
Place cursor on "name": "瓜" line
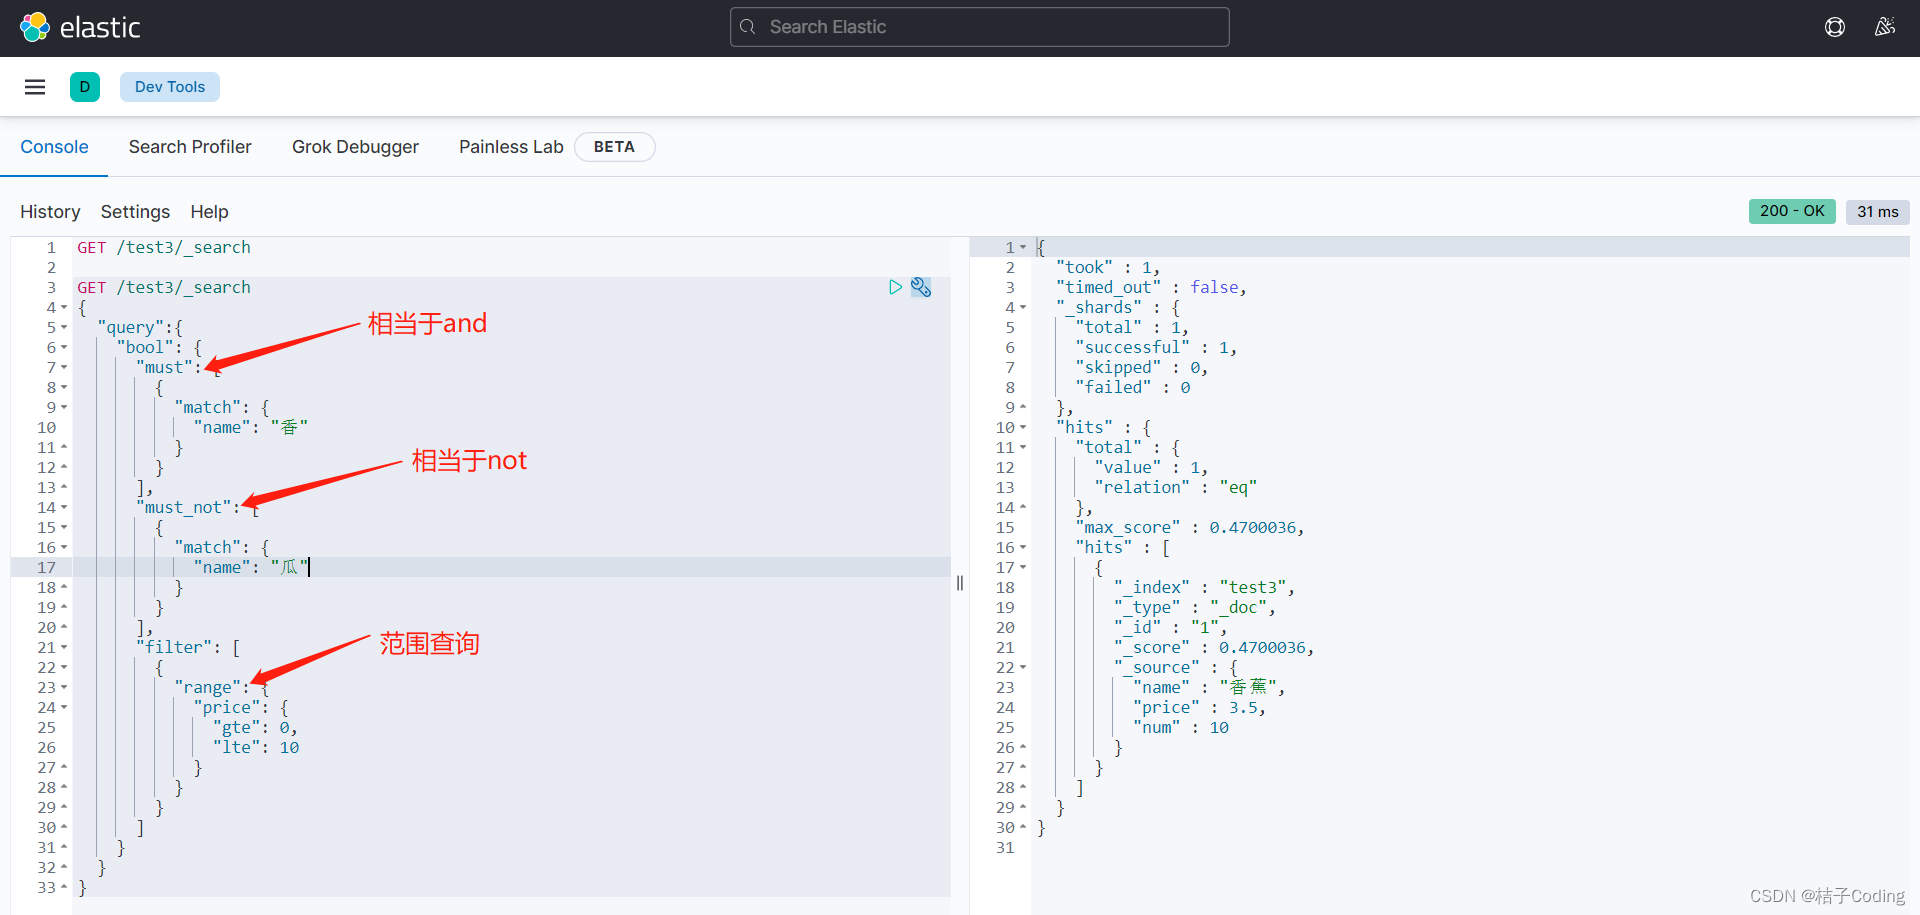(x=251, y=567)
